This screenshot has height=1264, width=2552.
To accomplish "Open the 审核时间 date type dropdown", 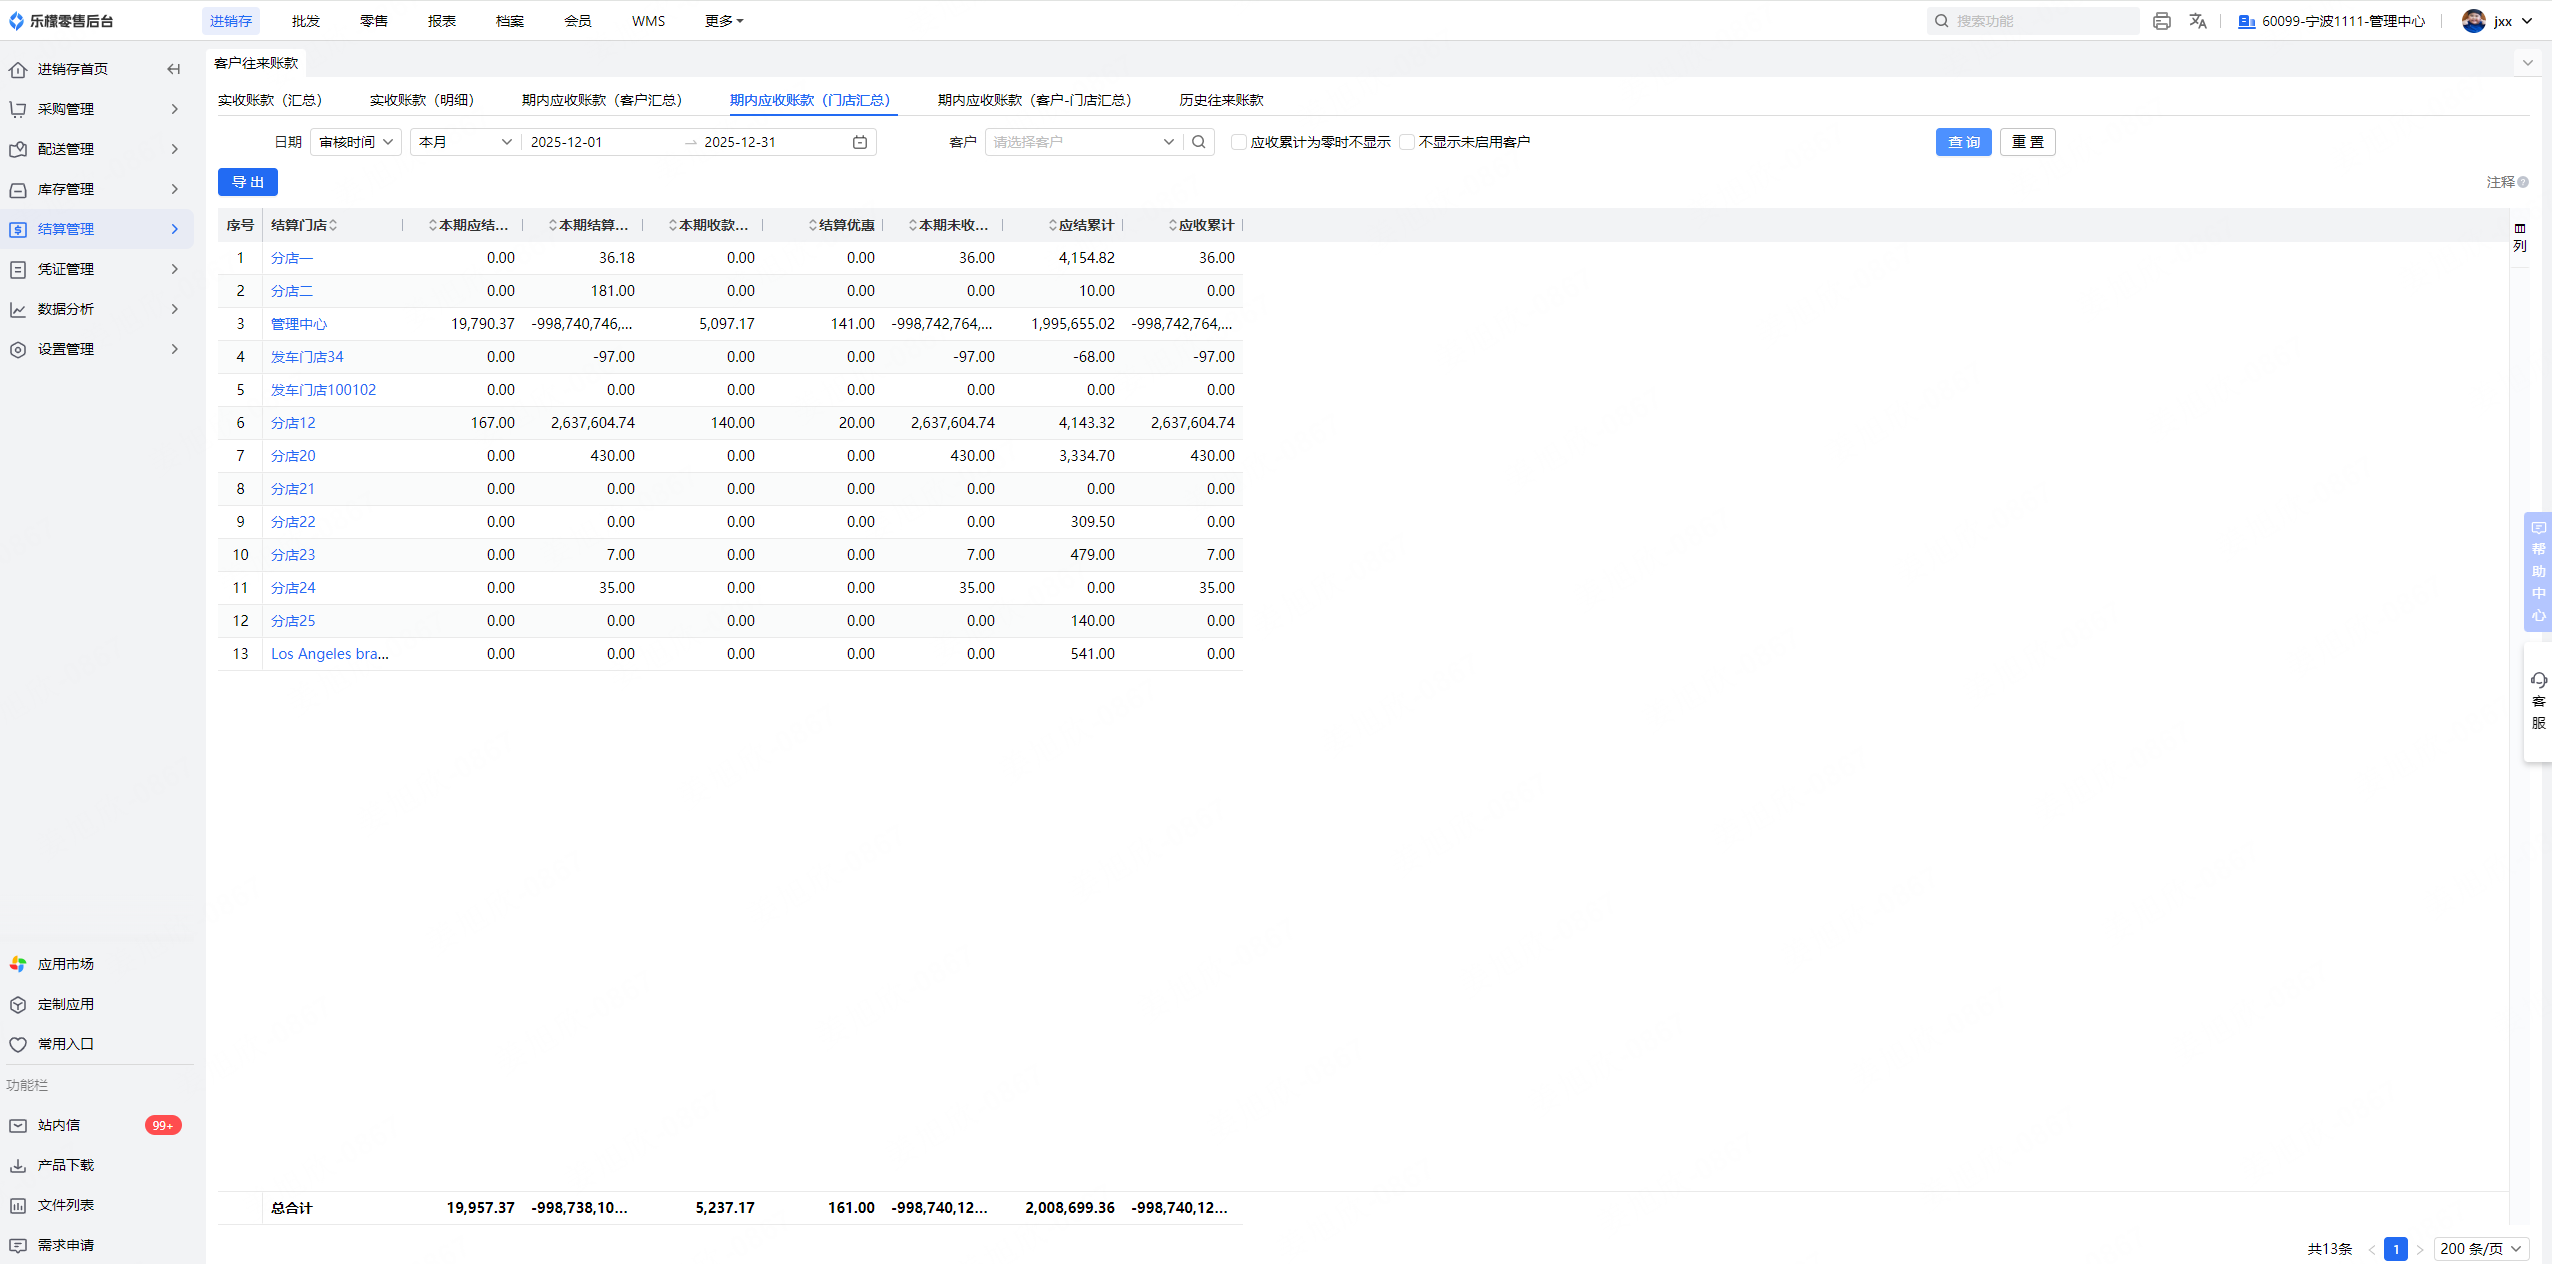I will click(x=356, y=142).
